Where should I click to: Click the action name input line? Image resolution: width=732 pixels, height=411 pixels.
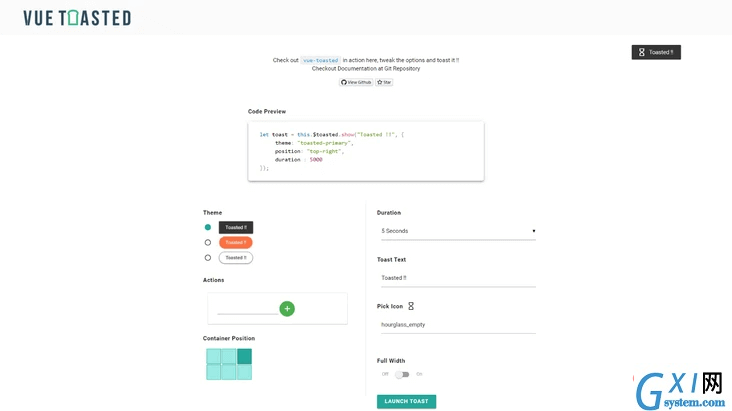247,309
